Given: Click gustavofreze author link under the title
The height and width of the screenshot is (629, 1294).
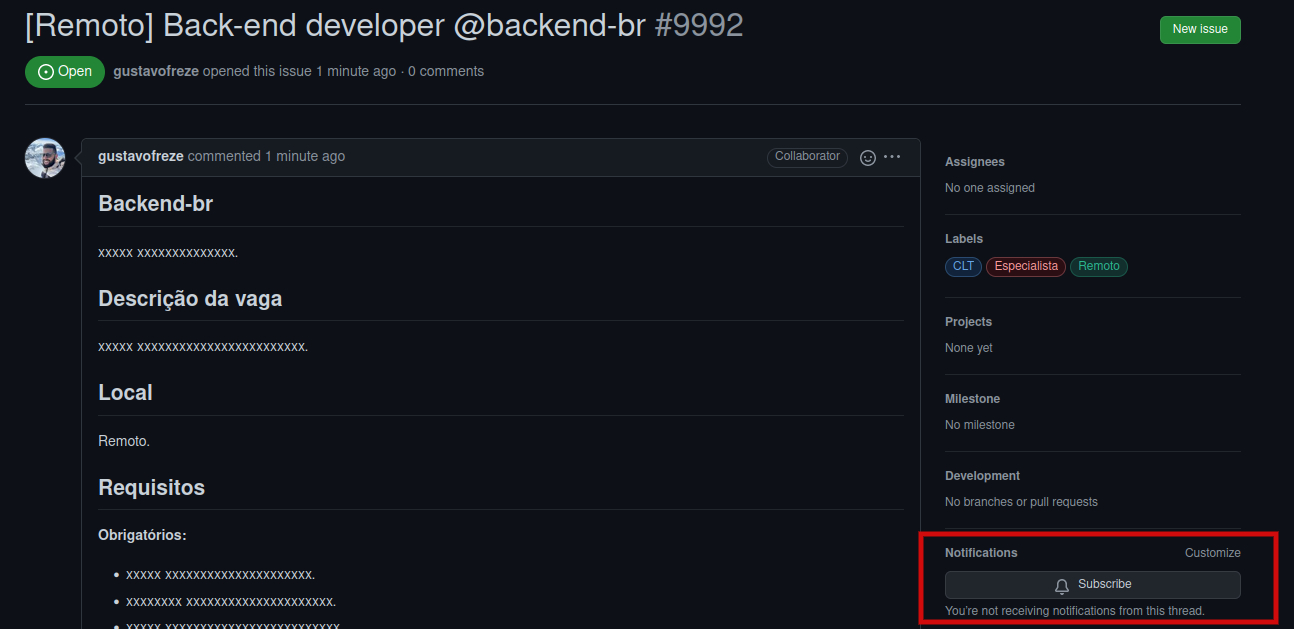Looking at the screenshot, I should coord(156,71).
